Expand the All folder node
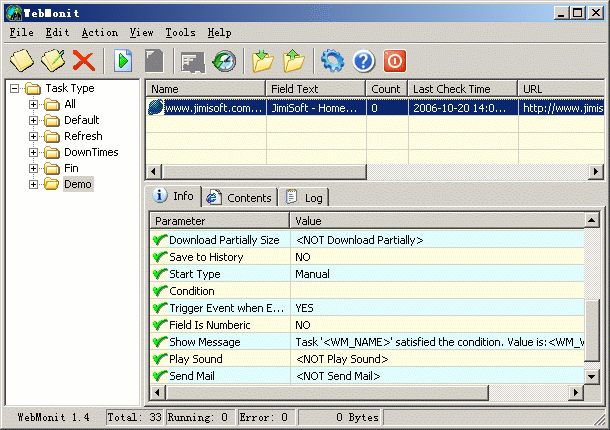Image resolution: width=610 pixels, height=430 pixels. tap(33, 104)
